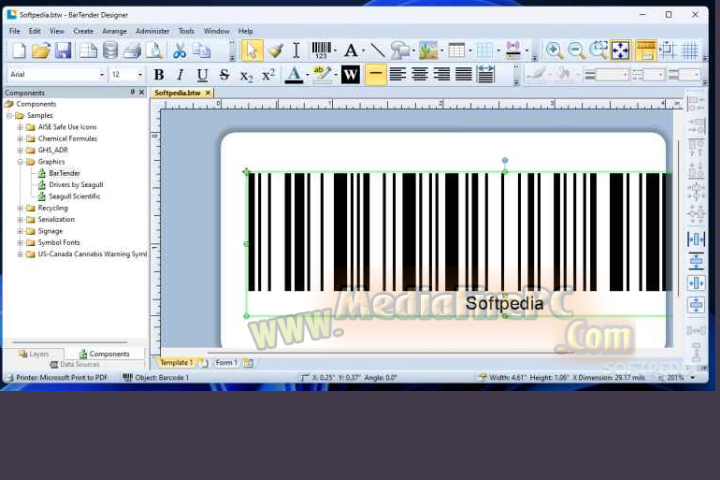Open the font size 12 dropdown
Viewport: 720px width, 480px height.
[140, 74]
